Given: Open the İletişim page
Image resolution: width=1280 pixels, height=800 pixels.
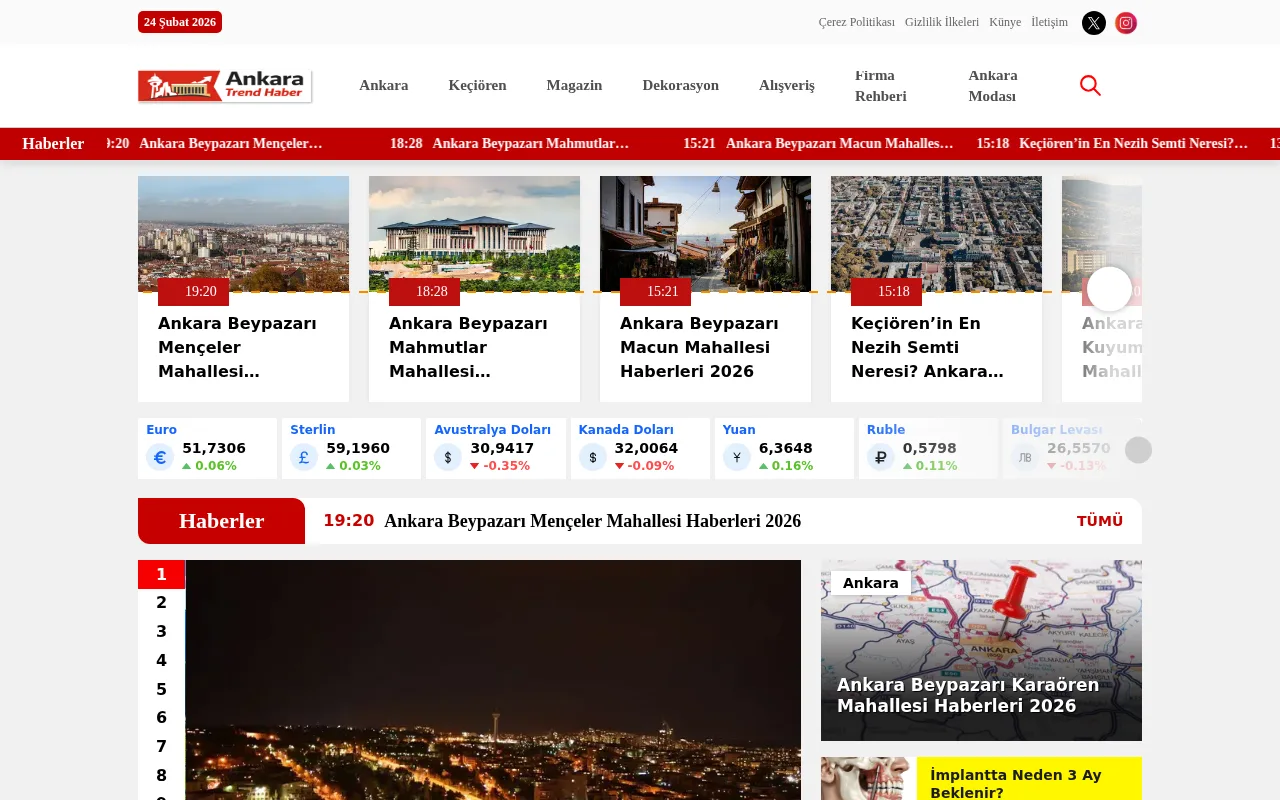Looking at the screenshot, I should pos(1049,22).
